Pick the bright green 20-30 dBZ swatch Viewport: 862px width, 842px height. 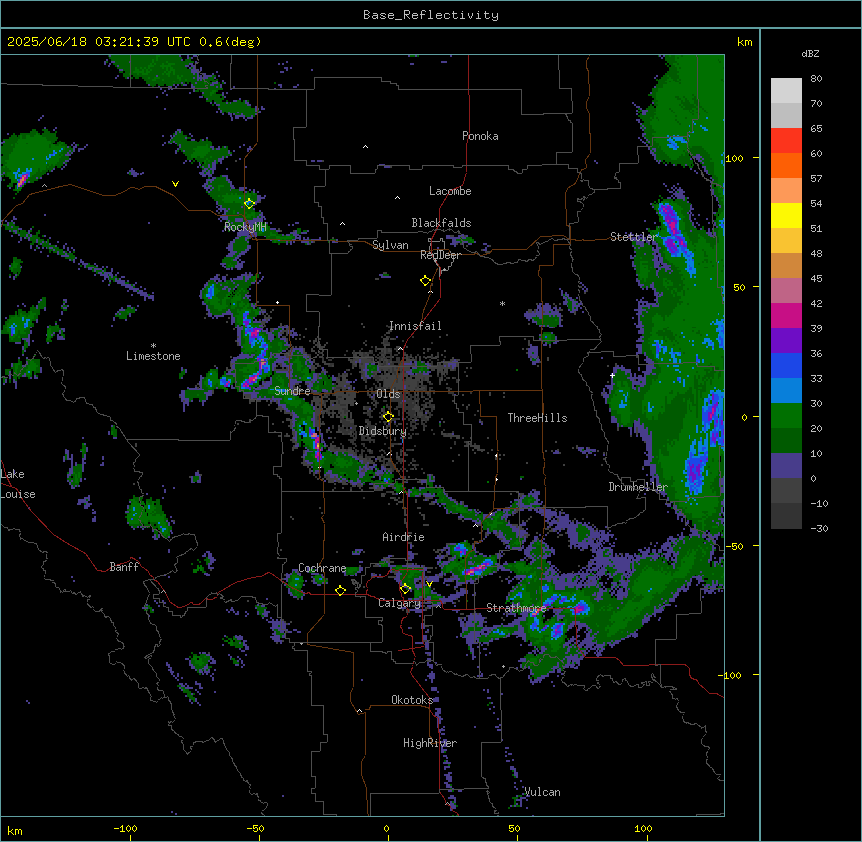point(786,416)
